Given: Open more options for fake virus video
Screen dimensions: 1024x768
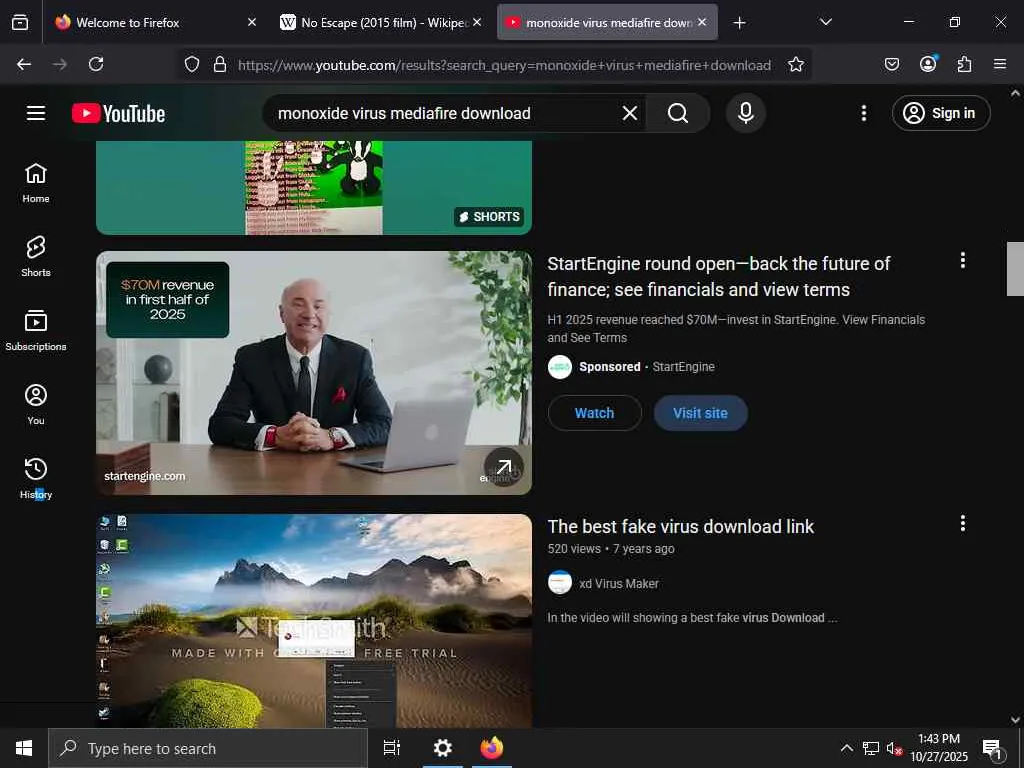Looking at the screenshot, I should (x=963, y=523).
